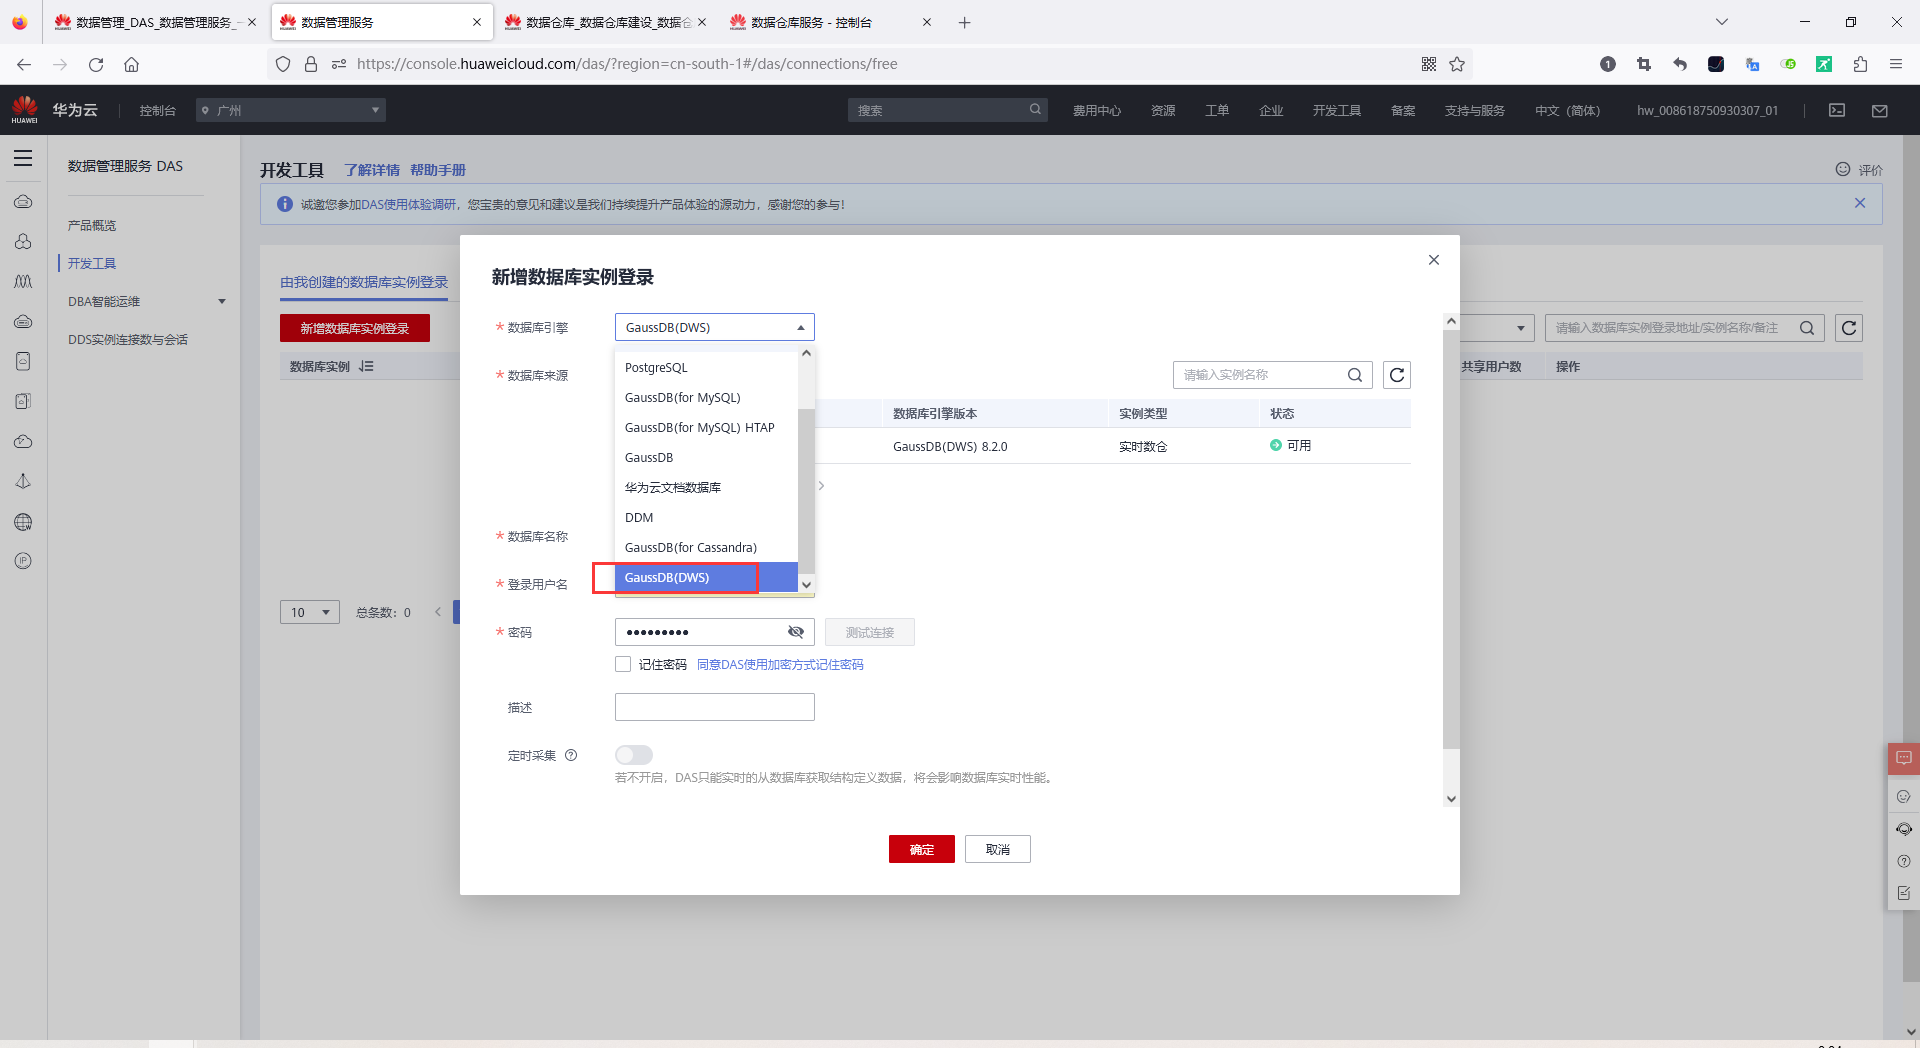Click the 产品概览 sidebar item
Image resolution: width=1920 pixels, height=1048 pixels.
coord(92,225)
